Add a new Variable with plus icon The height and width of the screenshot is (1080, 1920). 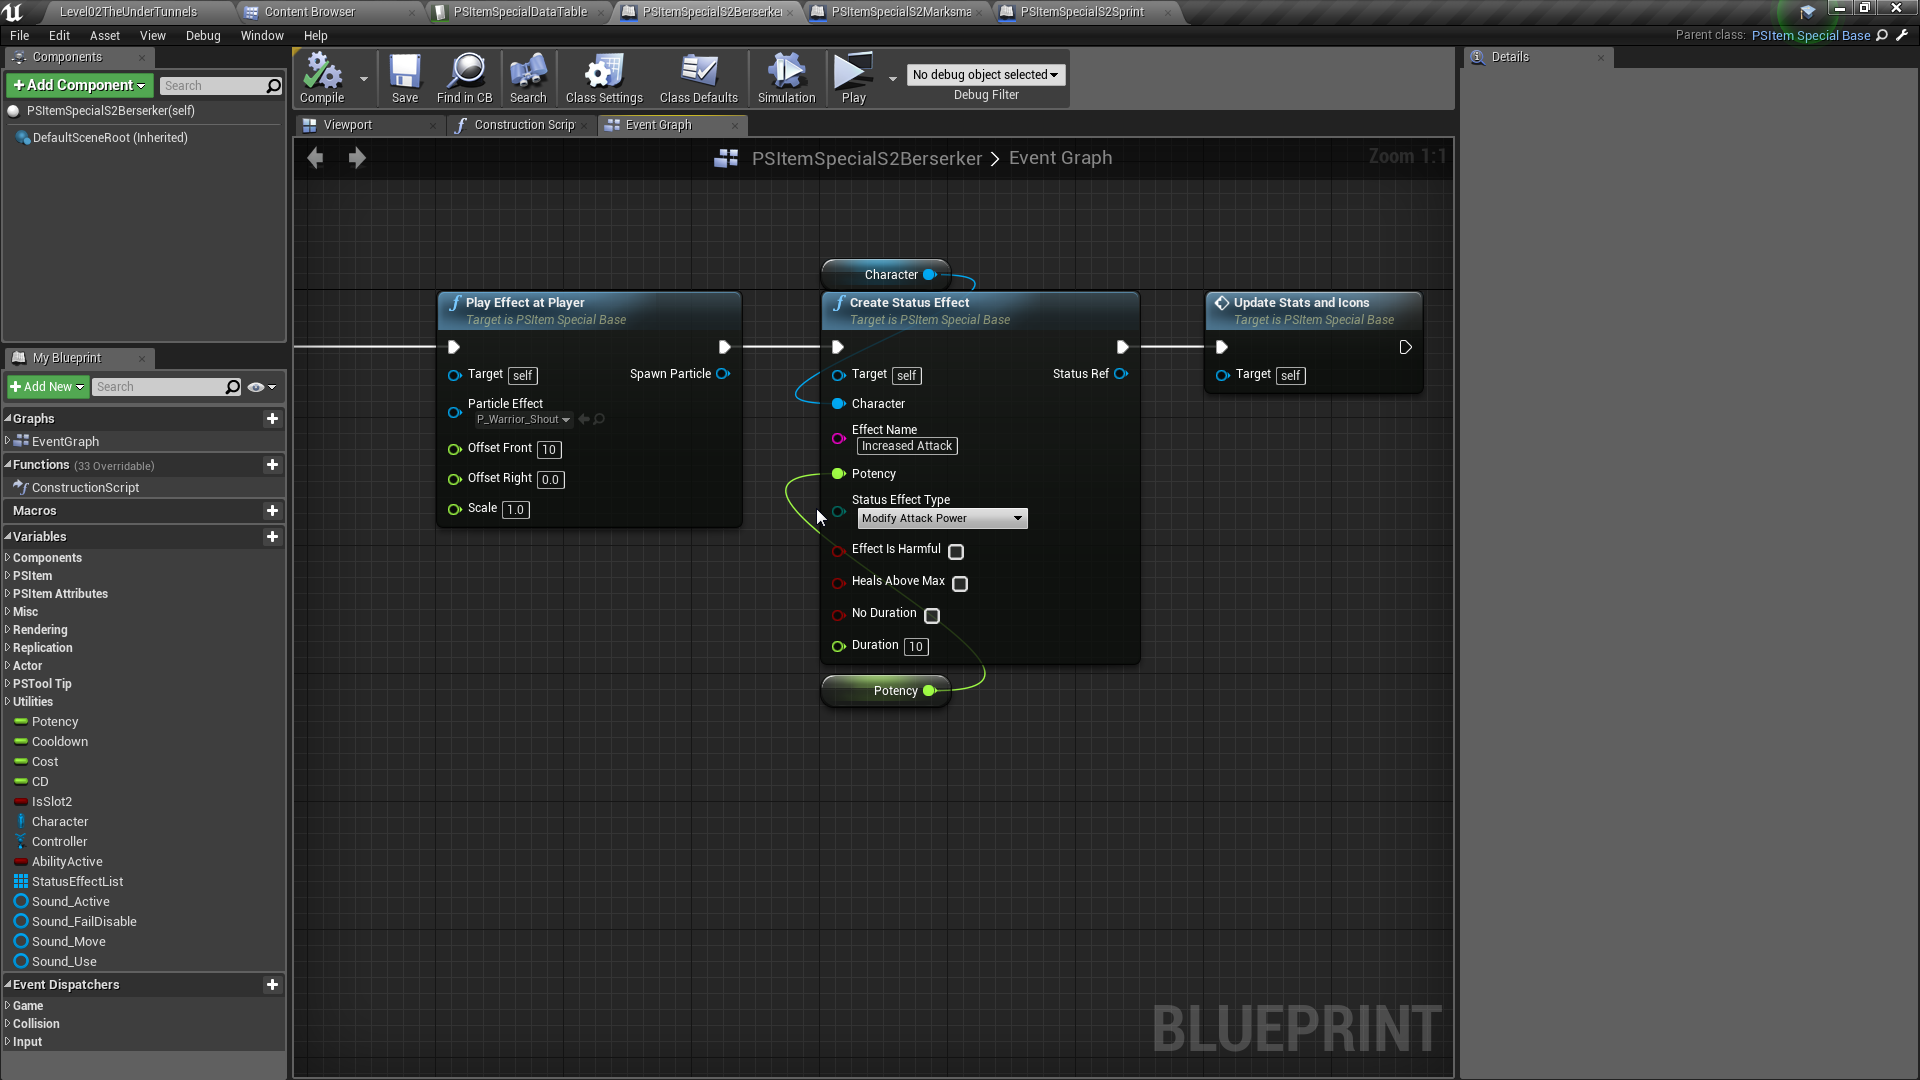272,537
